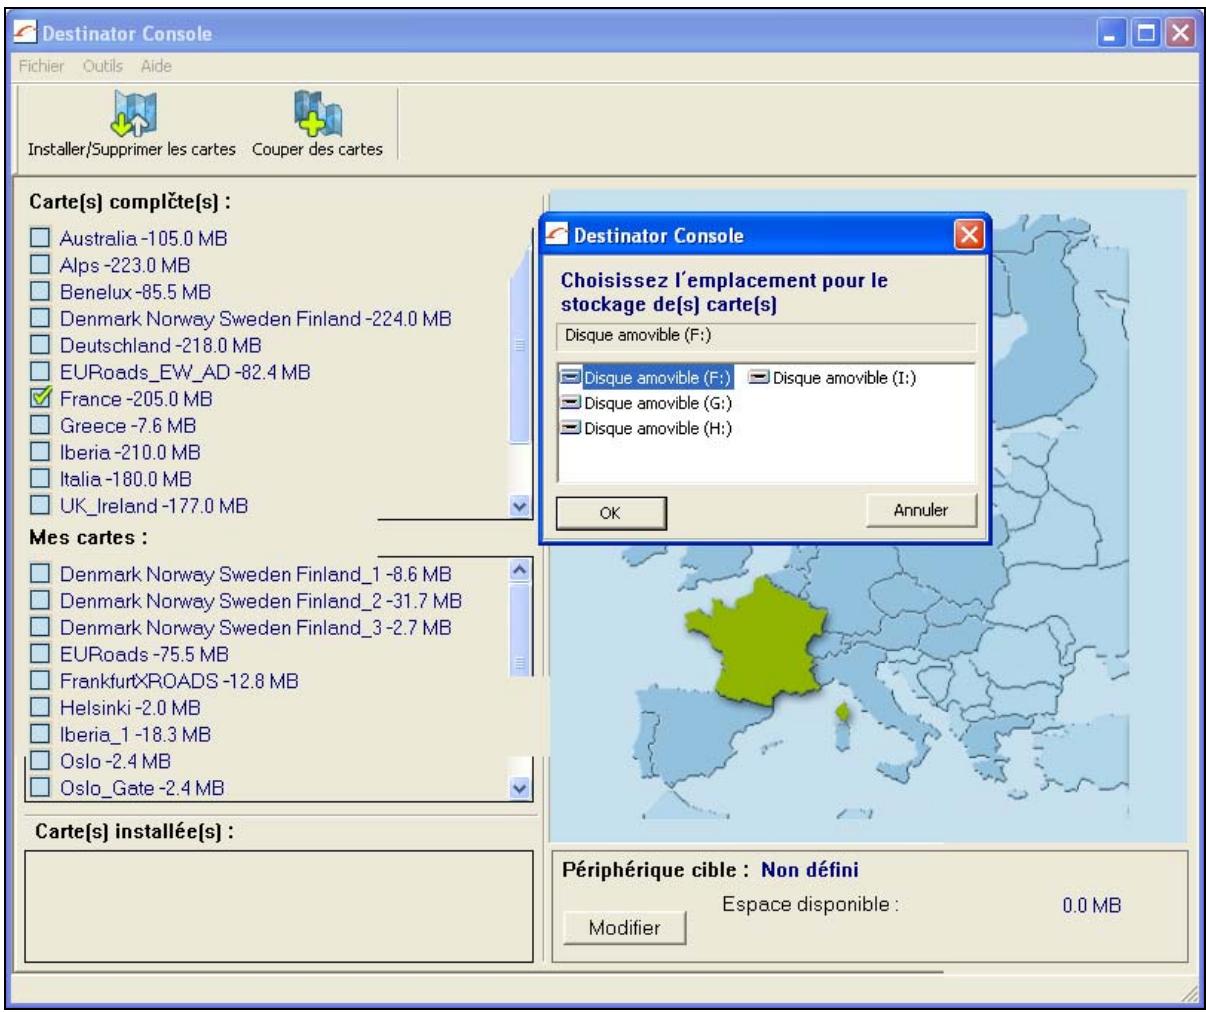The width and height of the screenshot is (1206, 1012).
Task: Check the Australia -105.0 MB map
Action: (39, 238)
